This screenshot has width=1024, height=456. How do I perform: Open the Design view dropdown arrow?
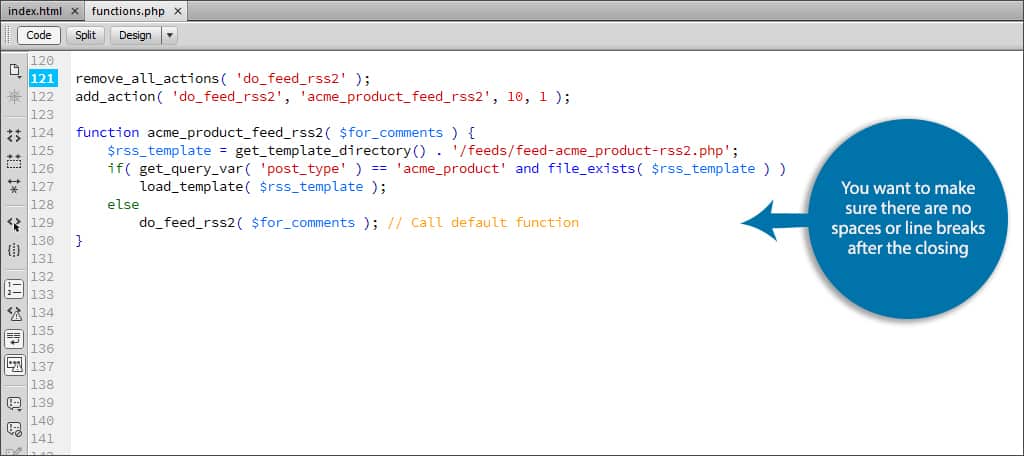169,35
